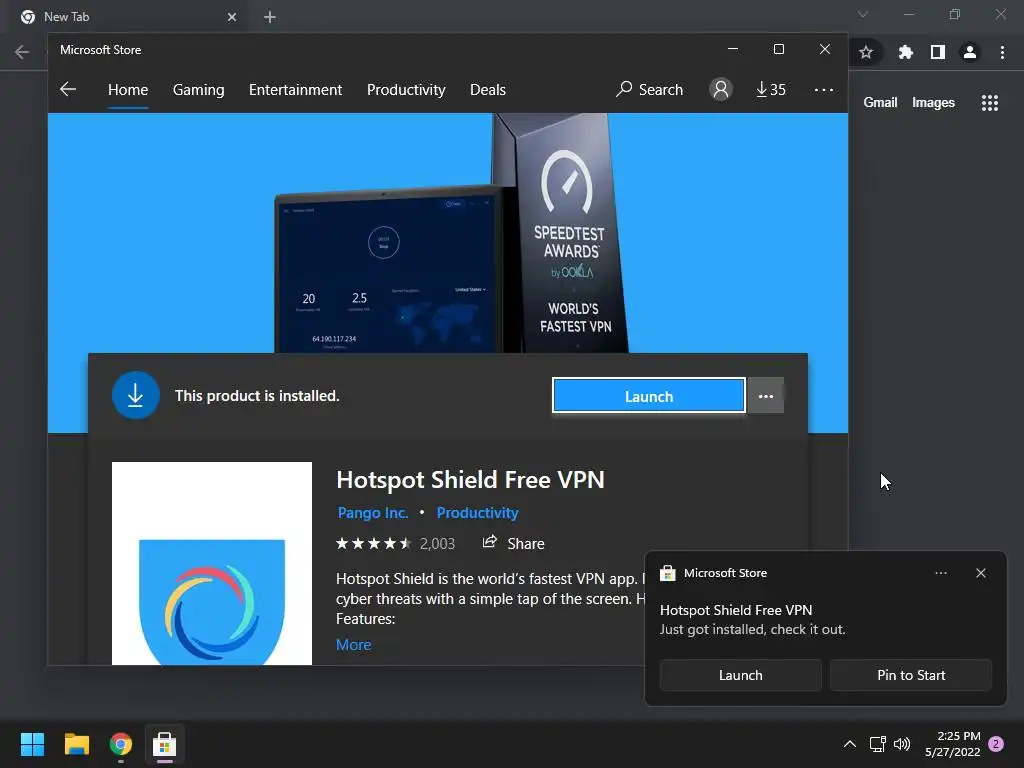Open the Entertainment tab

(295, 89)
